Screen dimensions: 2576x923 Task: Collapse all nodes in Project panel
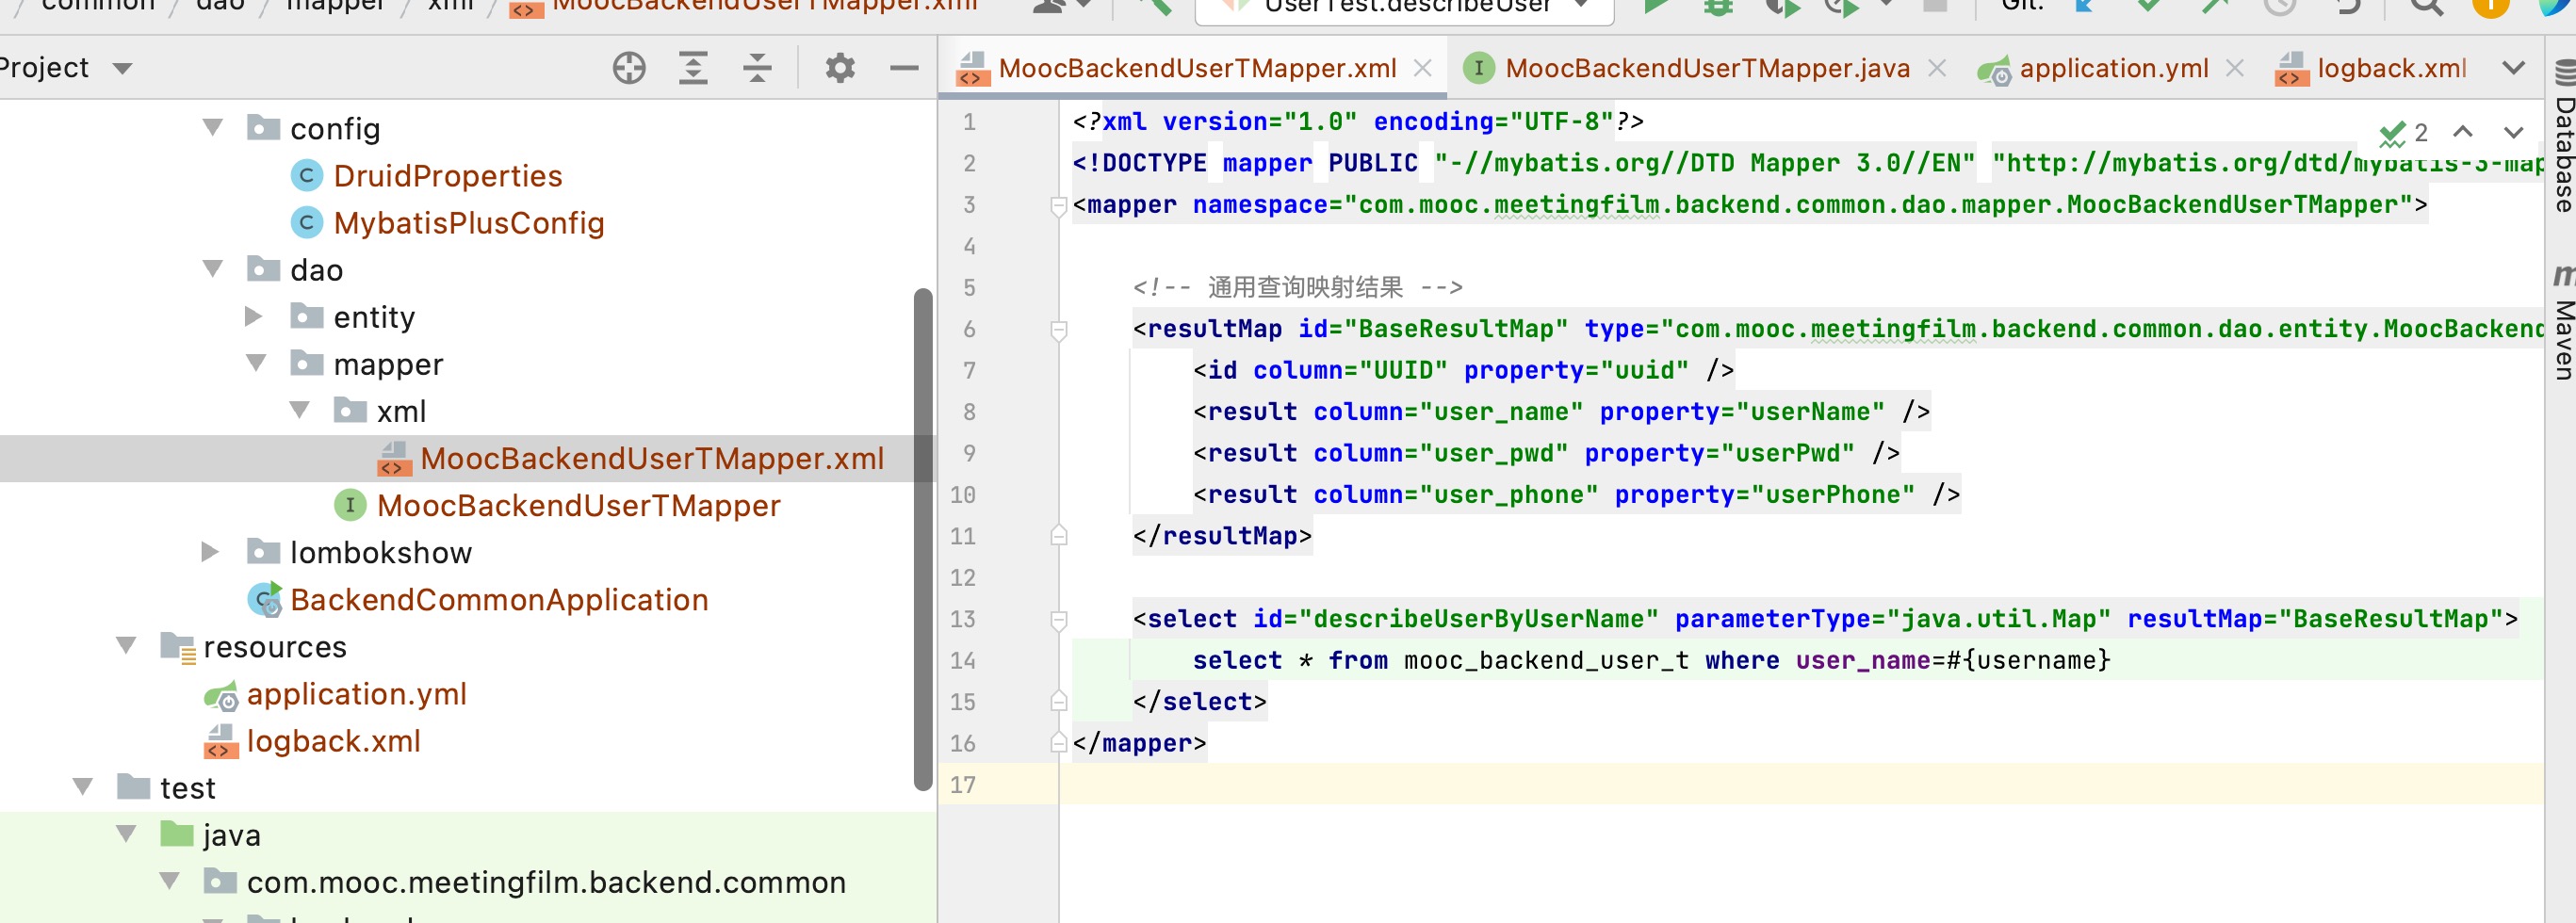tap(757, 68)
